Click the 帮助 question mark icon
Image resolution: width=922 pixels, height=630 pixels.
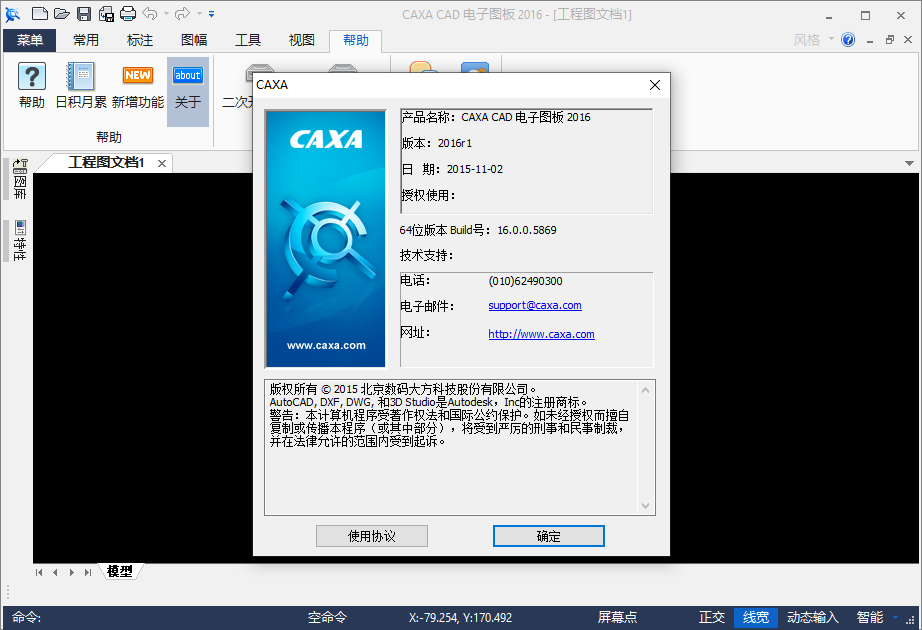click(32, 86)
